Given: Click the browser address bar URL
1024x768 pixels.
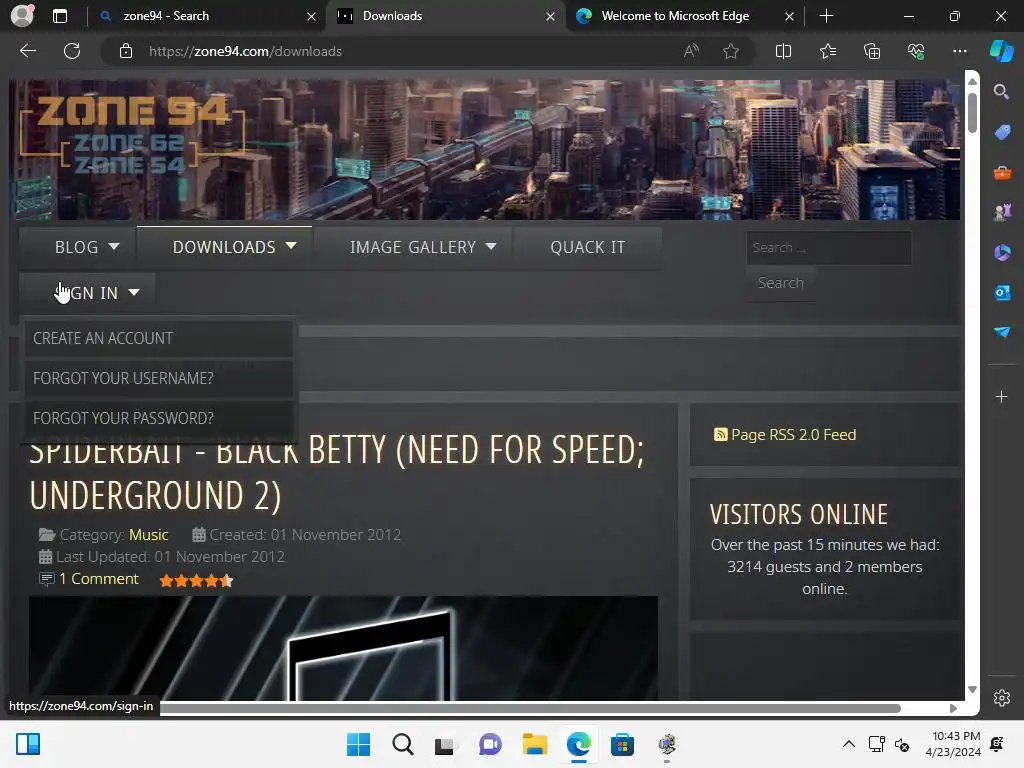Looking at the screenshot, I should coord(245,51).
